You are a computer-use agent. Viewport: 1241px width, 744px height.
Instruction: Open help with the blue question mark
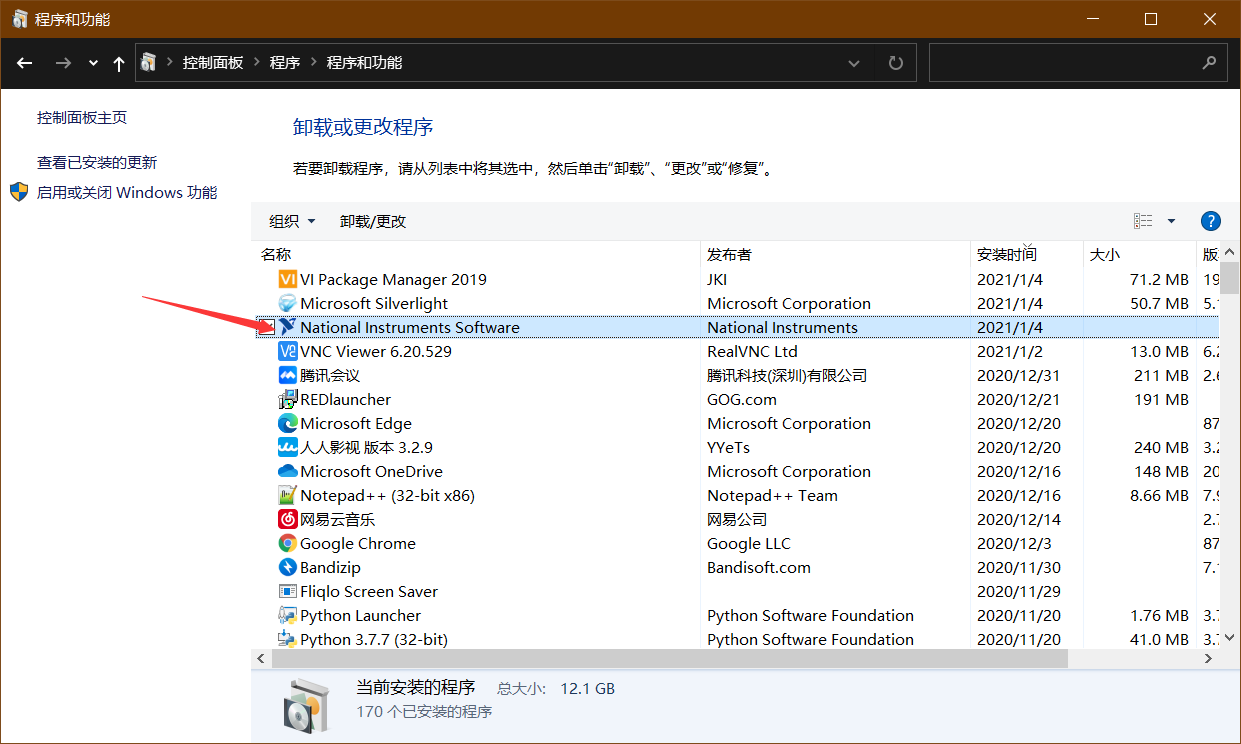pyautogui.click(x=1210, y=221)
